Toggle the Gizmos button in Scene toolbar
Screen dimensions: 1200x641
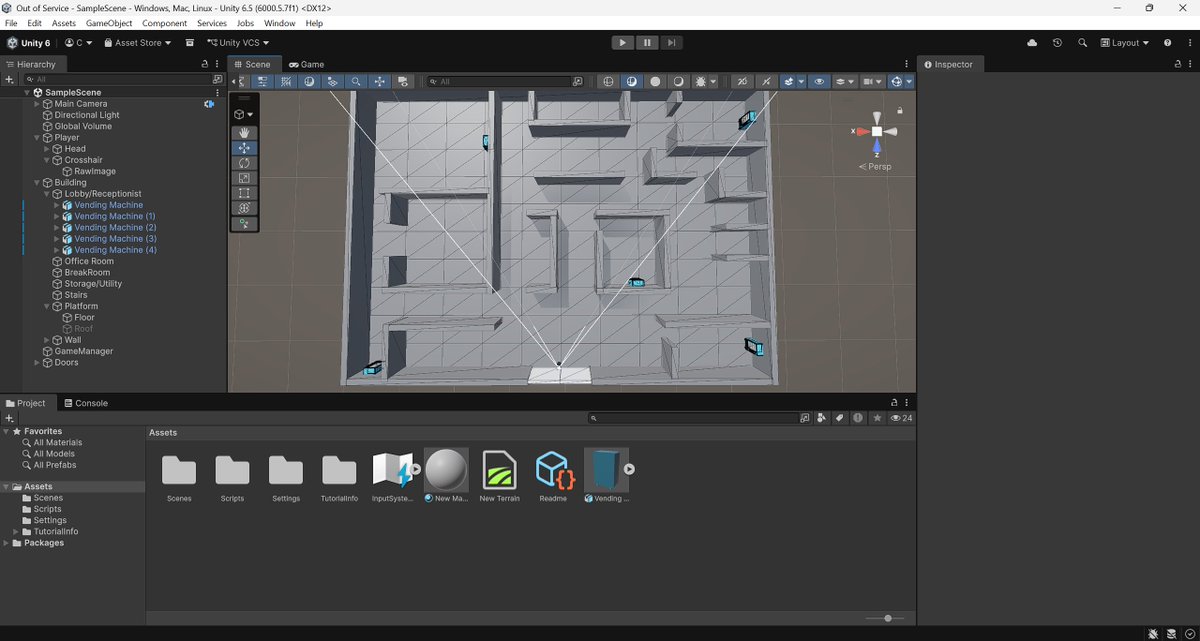point(896,82)
